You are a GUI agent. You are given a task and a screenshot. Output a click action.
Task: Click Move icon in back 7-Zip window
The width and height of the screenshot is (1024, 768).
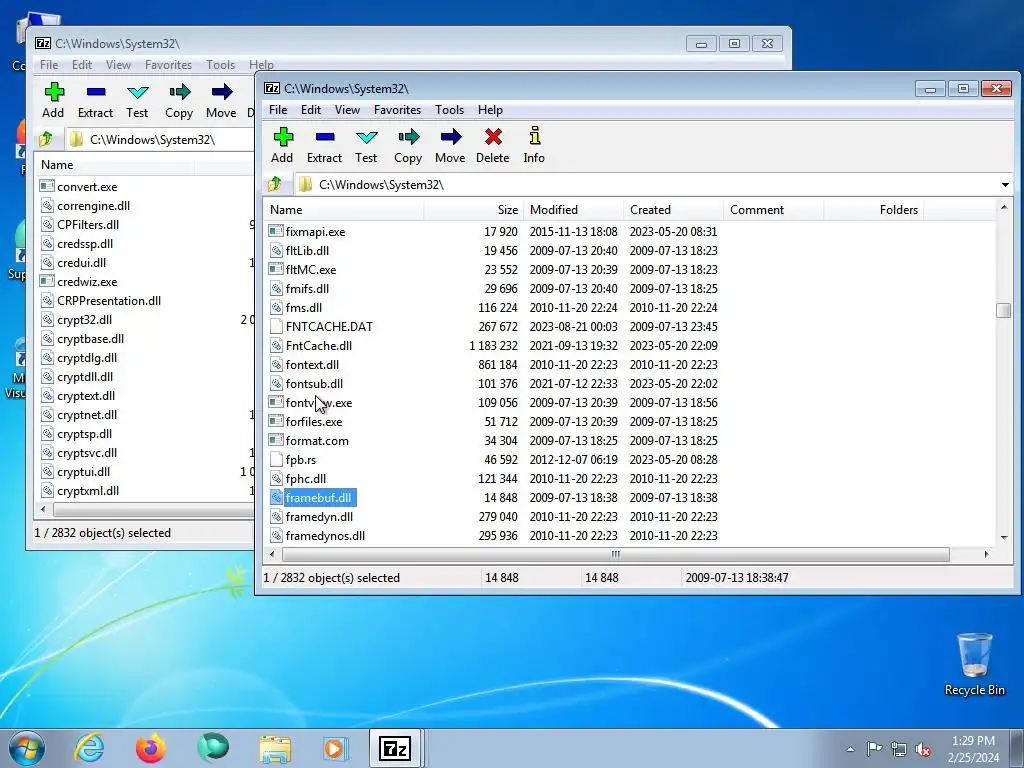[x=221, y=92]
